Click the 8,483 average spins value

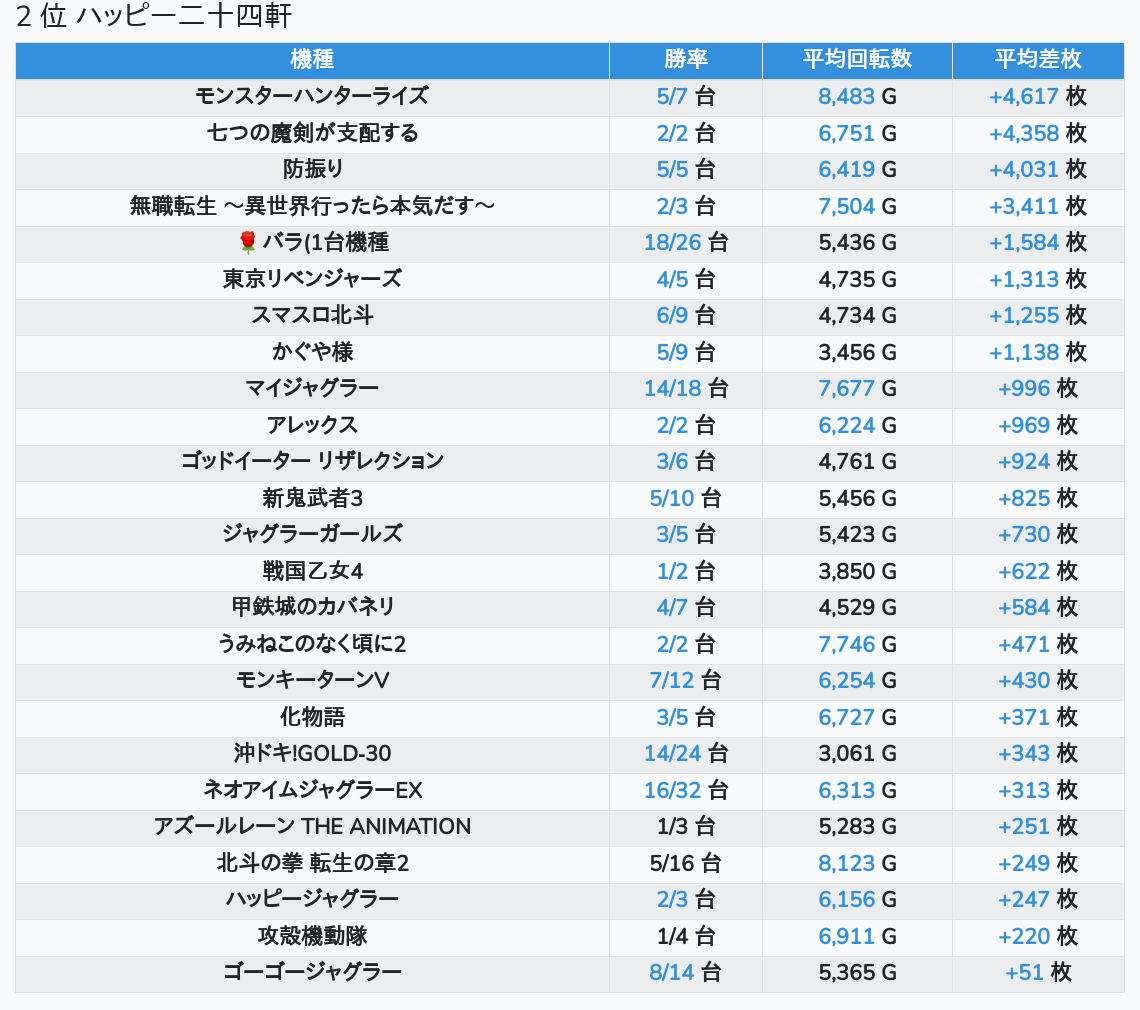(846, 97)
